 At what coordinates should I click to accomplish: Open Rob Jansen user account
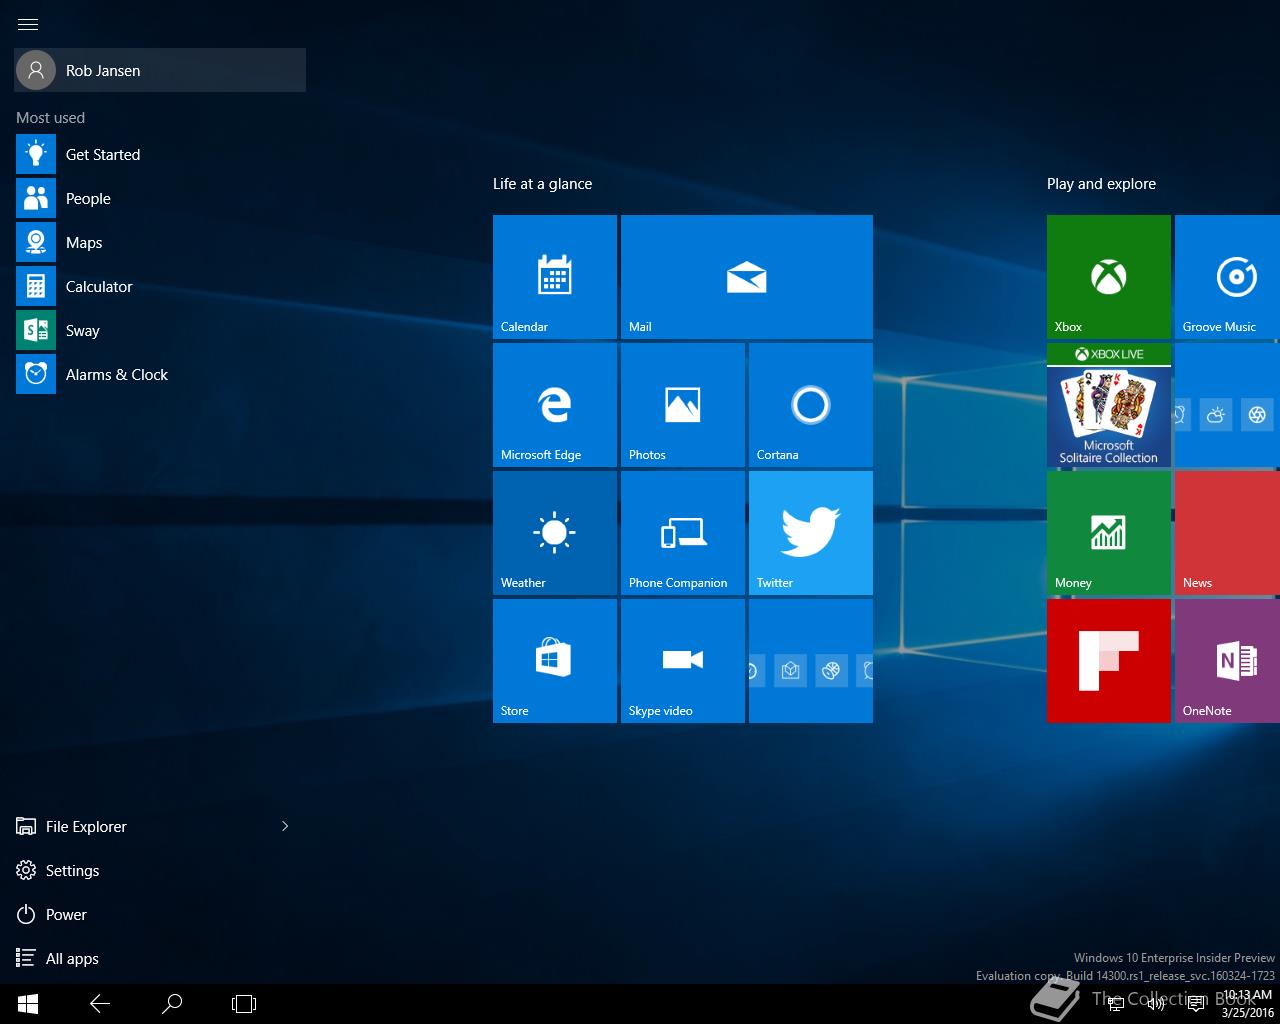[160, 70]
